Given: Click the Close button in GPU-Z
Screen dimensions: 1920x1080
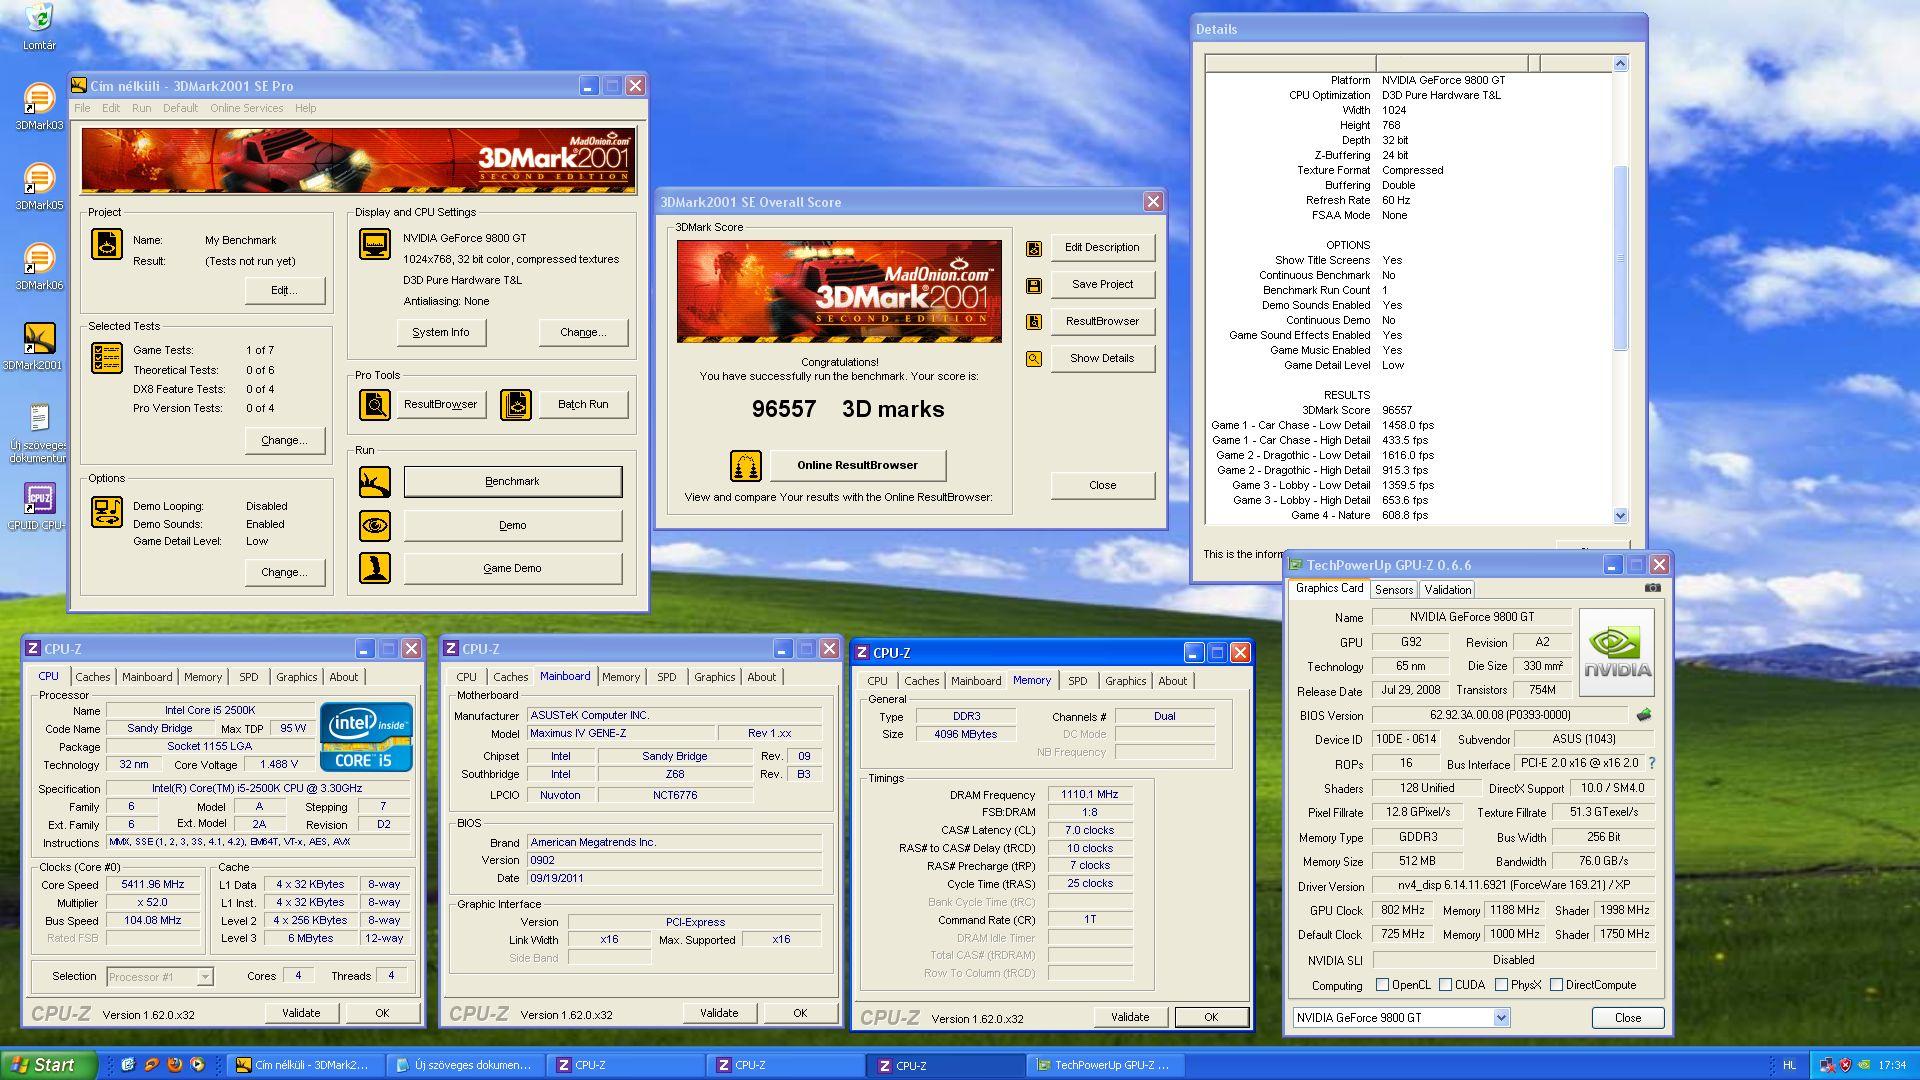Looking at the screenshot, I should coord(1627,1018).
